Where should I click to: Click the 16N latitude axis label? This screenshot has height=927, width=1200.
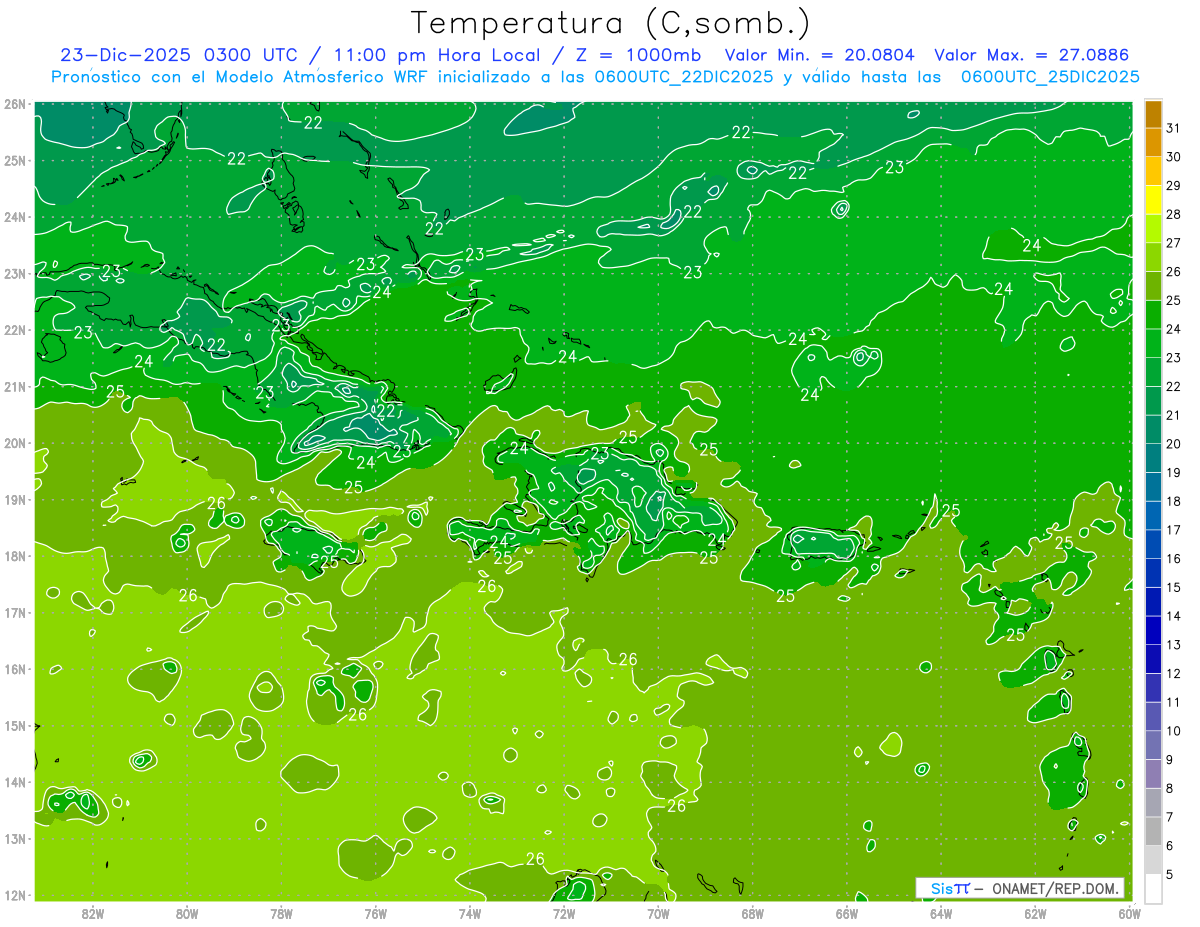(x=14, y=669)
